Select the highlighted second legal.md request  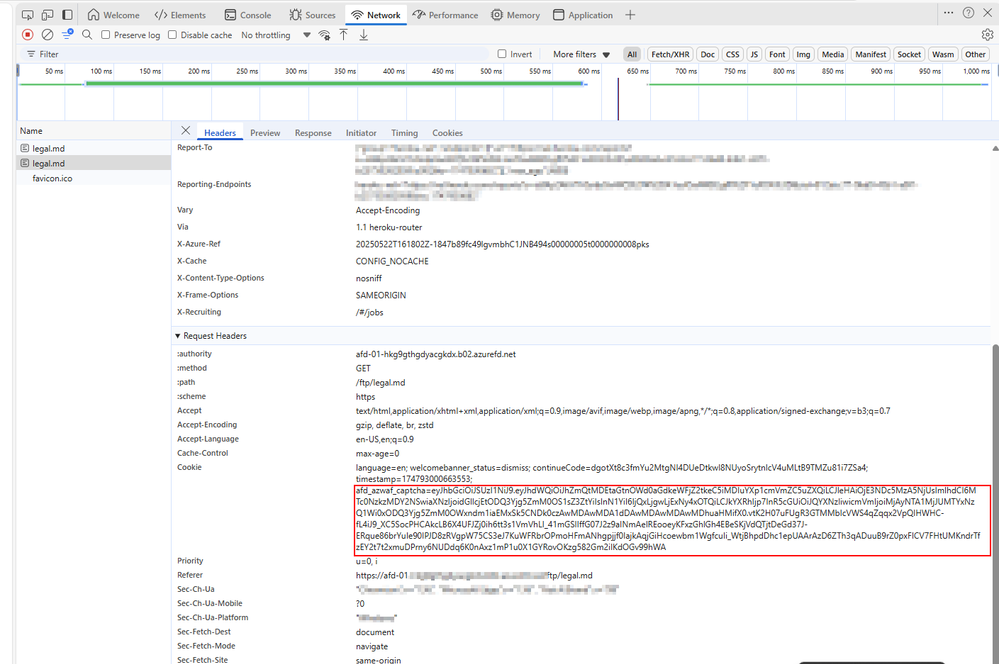click(x=94, y=163)
